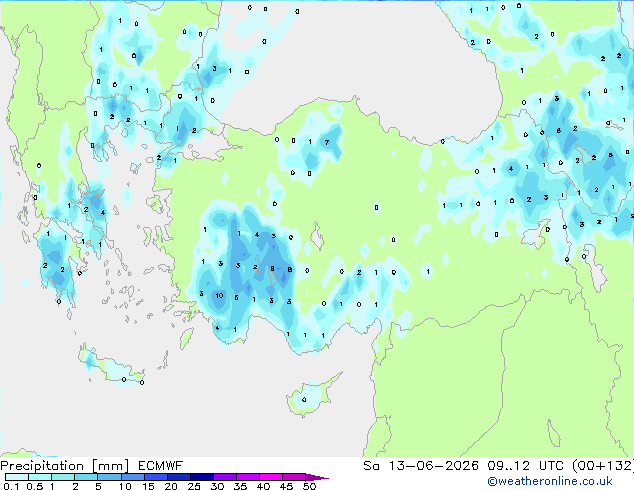This screenshot has width=634, height=490.
Task: Pick the legend swatch between 5 and 10
Action: [x=109, y=477]
